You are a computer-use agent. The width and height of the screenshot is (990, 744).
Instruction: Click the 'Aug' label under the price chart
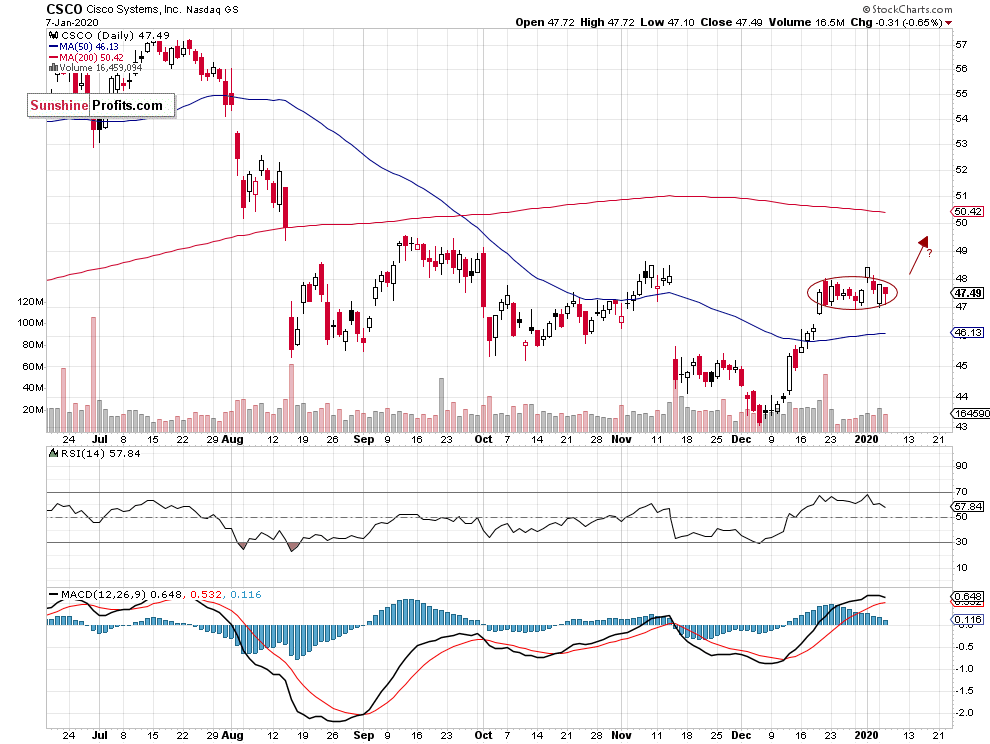(233, 439)
